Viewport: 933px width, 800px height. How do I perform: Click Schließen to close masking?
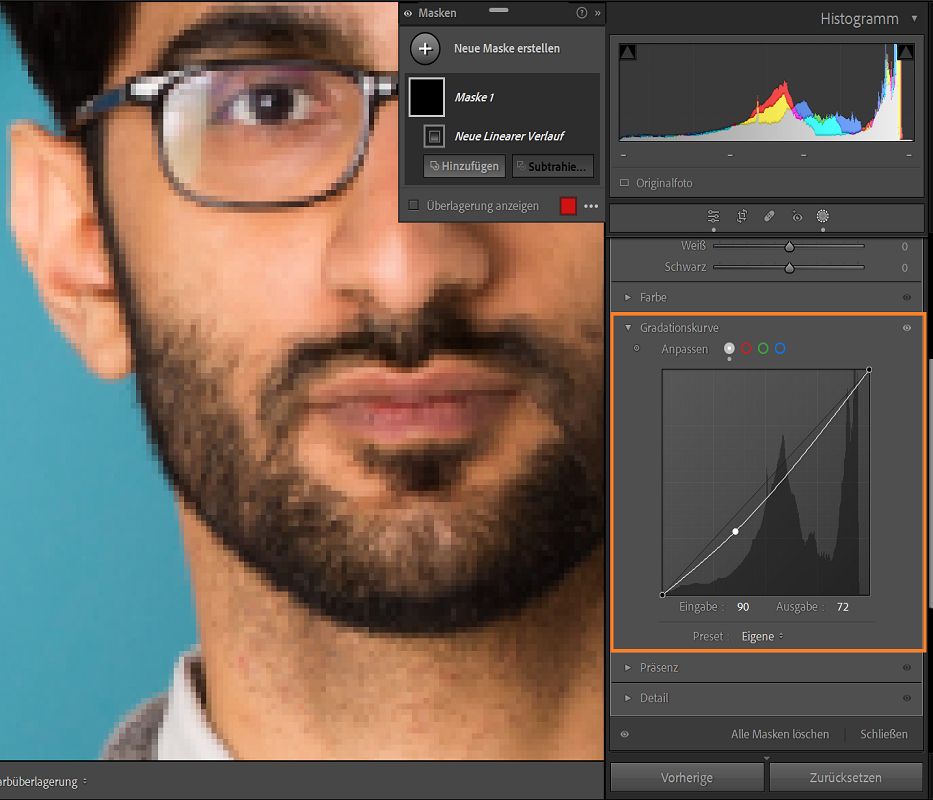884,734
